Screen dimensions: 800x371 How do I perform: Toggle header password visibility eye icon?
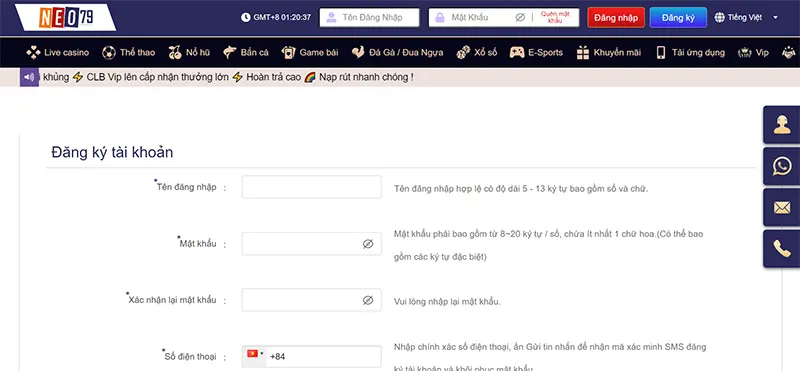coord(520,17)
